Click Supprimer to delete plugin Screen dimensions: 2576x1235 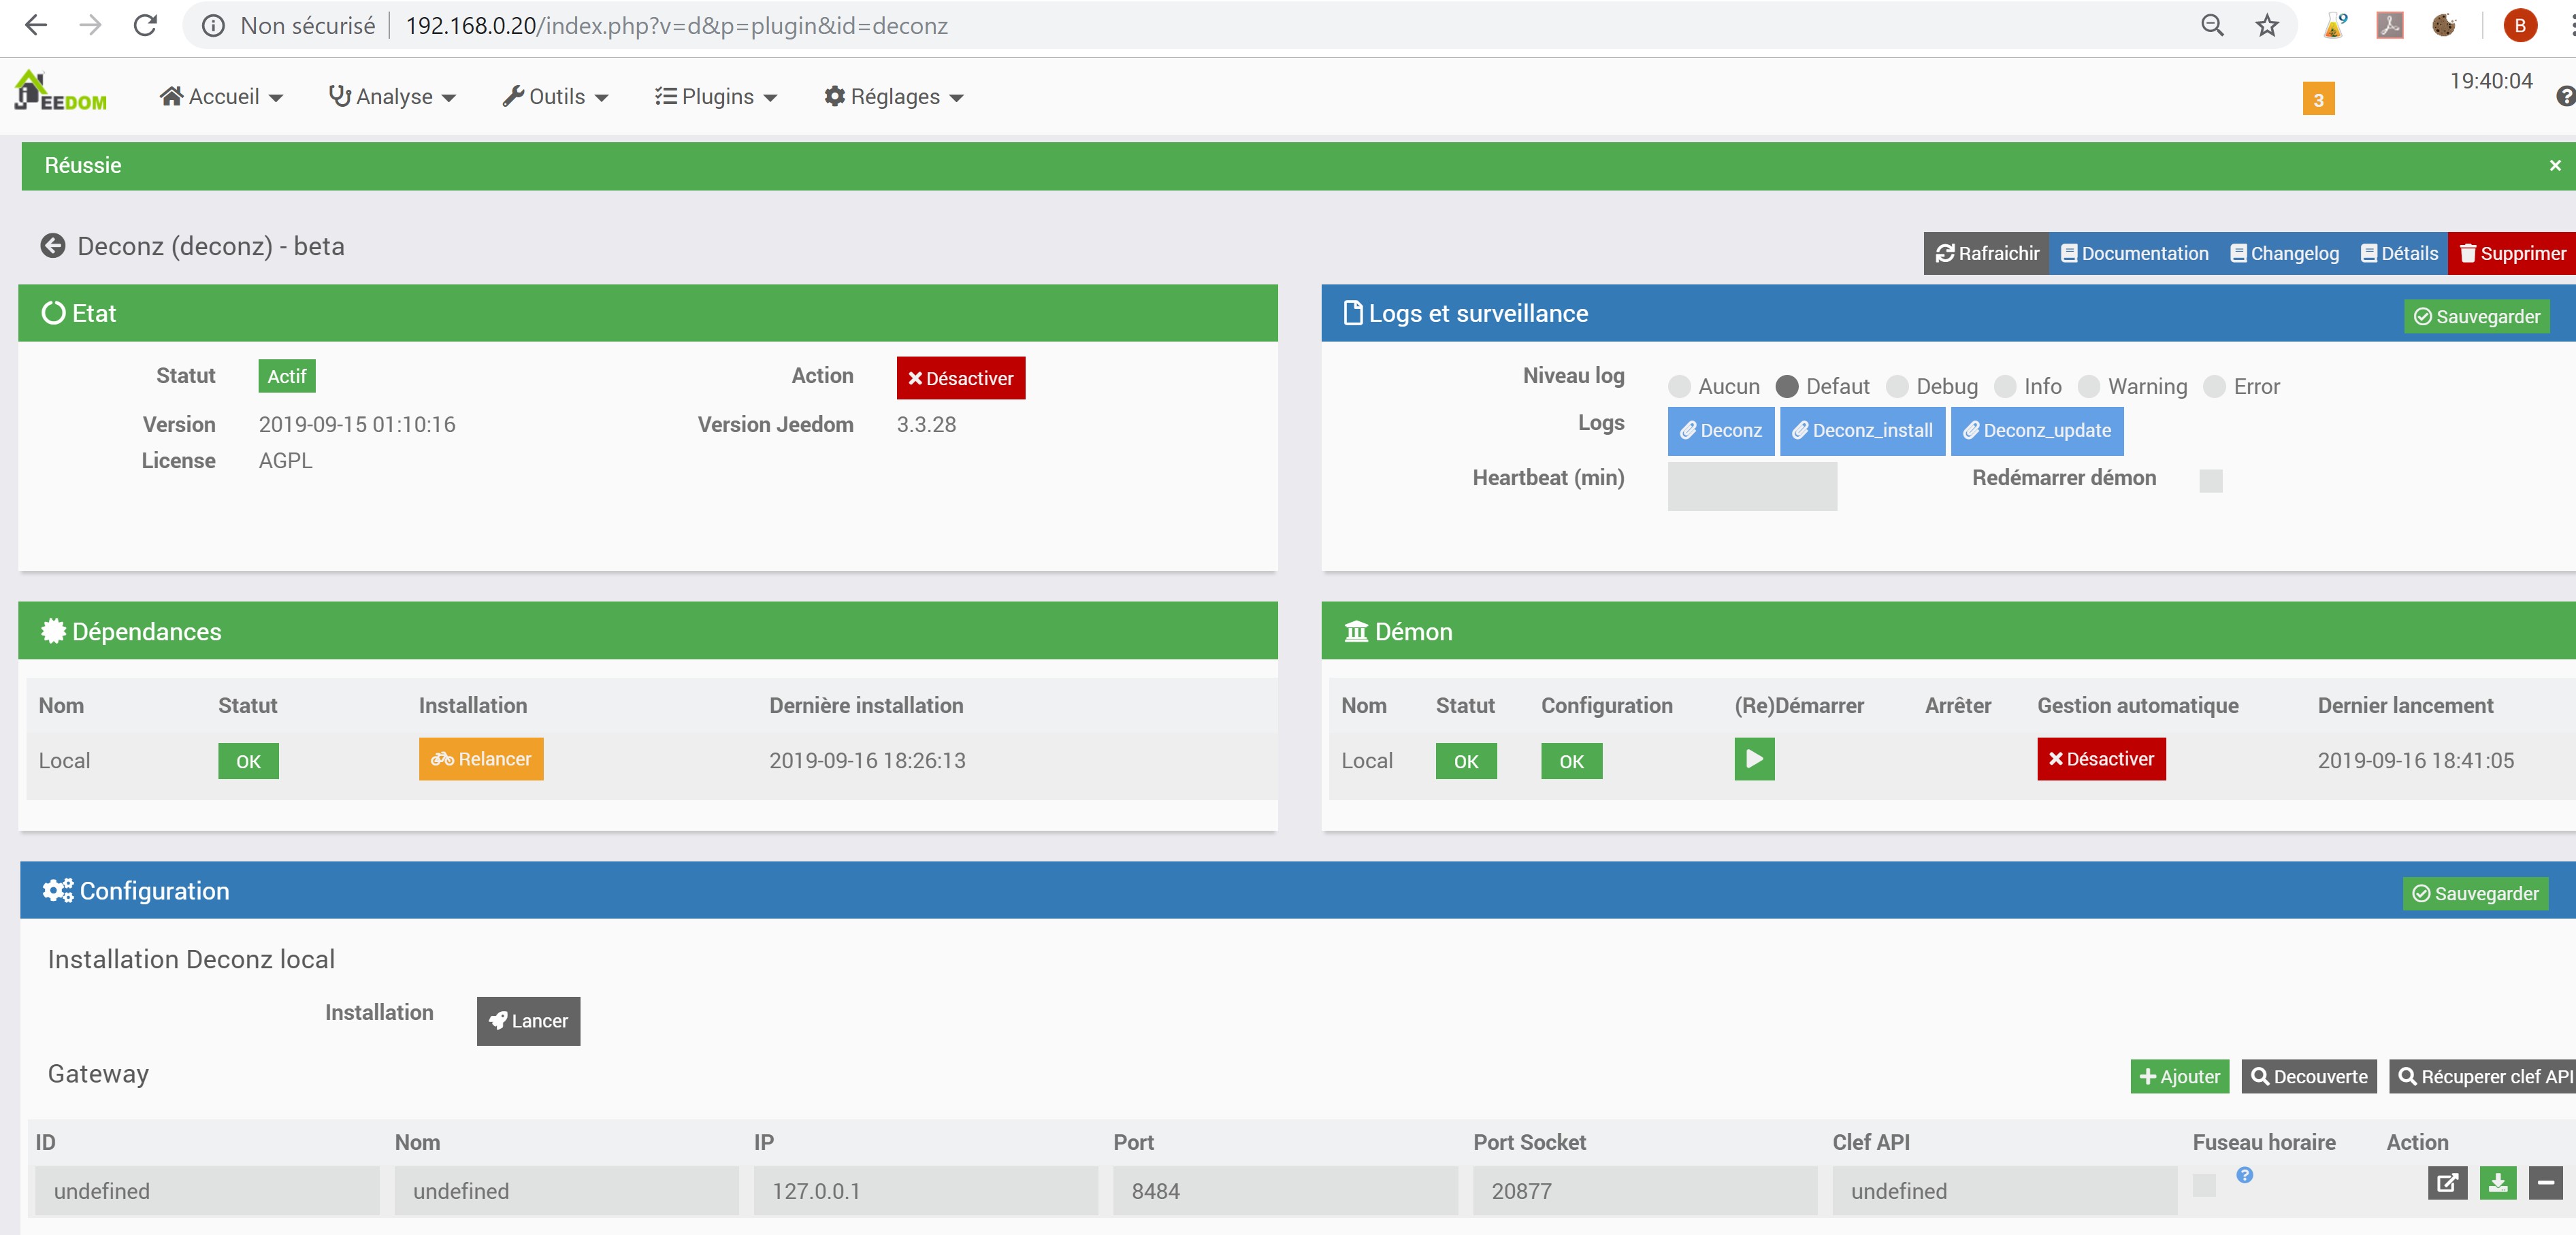click(2512, 253)
